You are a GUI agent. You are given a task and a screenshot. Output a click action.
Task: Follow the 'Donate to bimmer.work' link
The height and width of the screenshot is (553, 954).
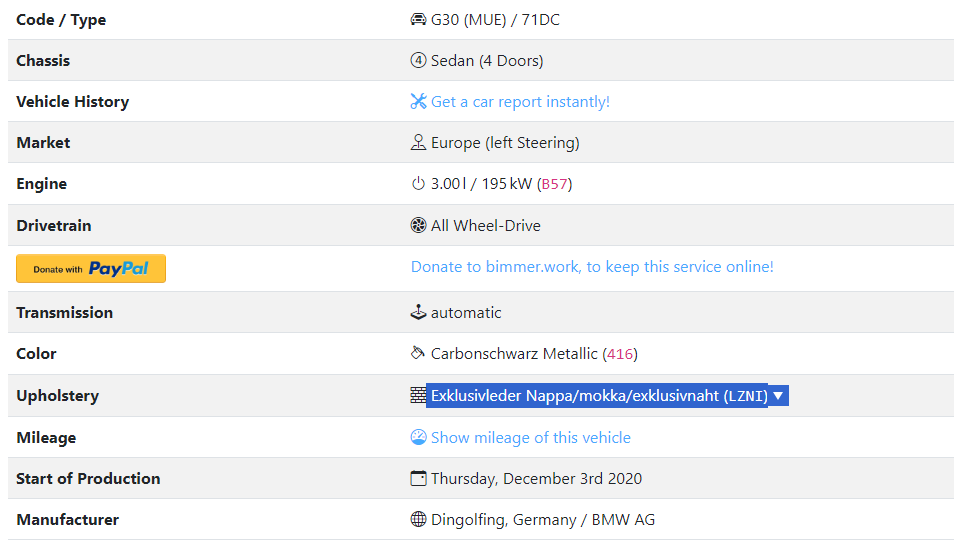(592, 267)
